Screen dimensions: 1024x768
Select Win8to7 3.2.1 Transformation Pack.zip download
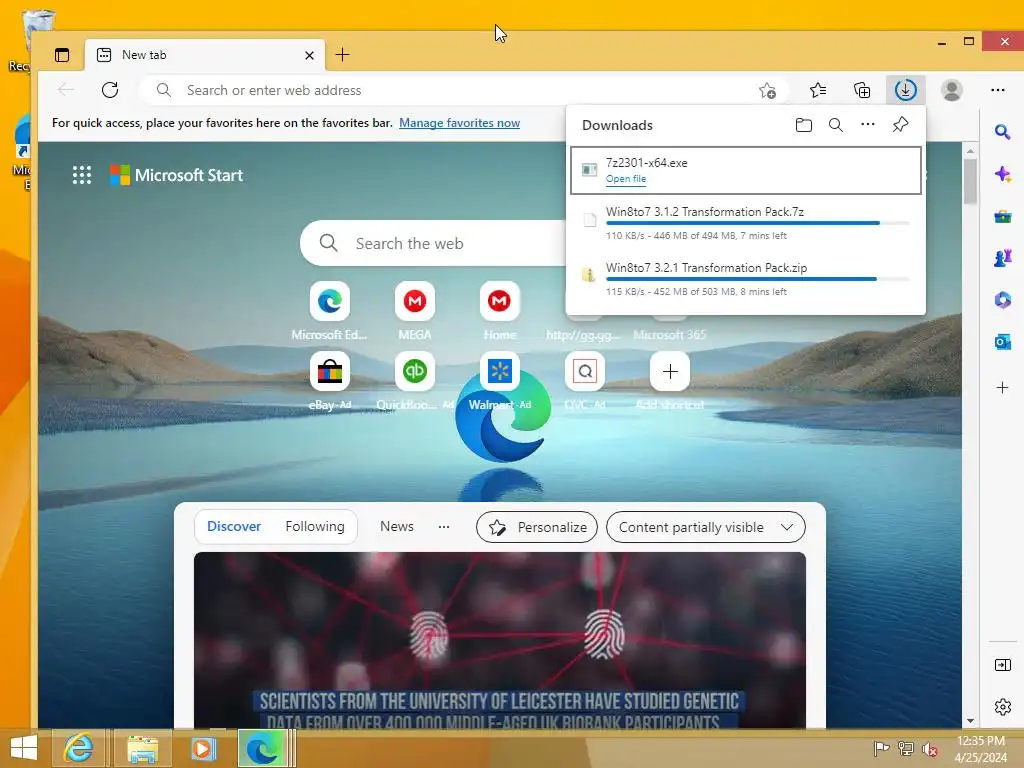click(x=746, y=279)
